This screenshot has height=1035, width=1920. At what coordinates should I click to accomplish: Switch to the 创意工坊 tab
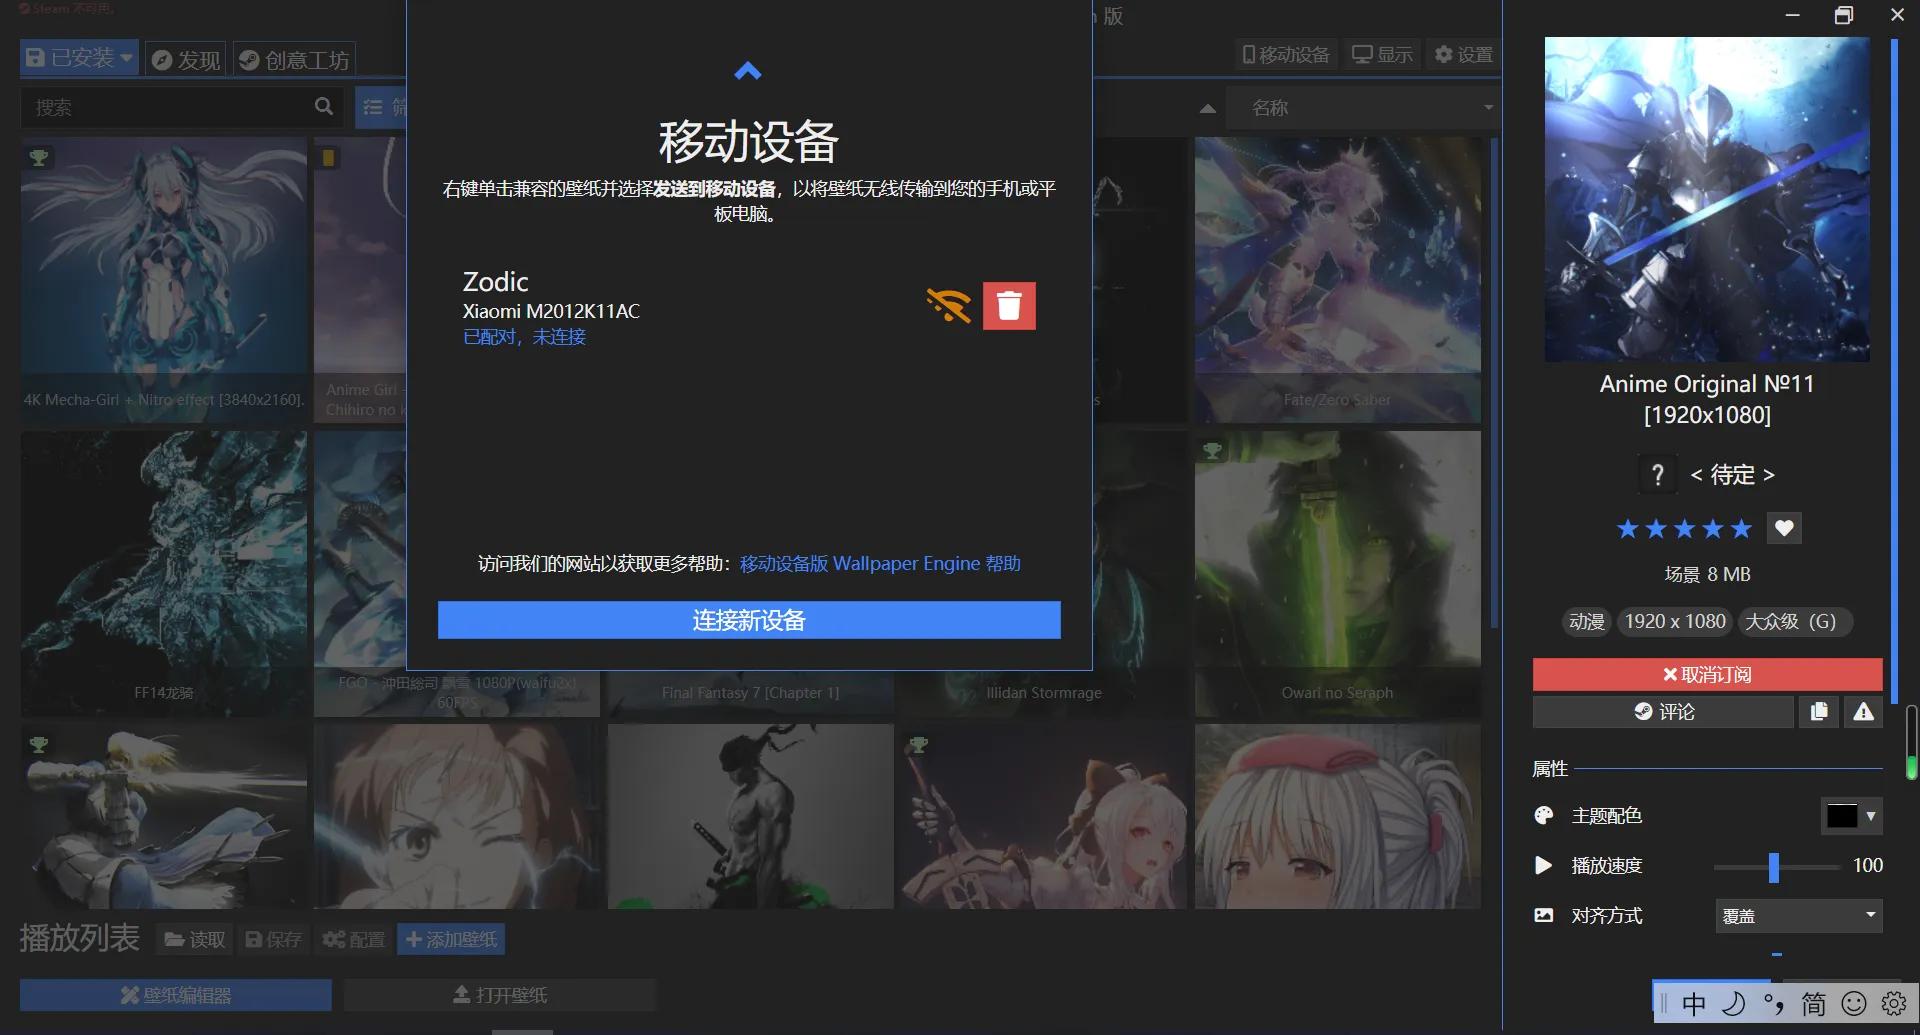[295, 60]
